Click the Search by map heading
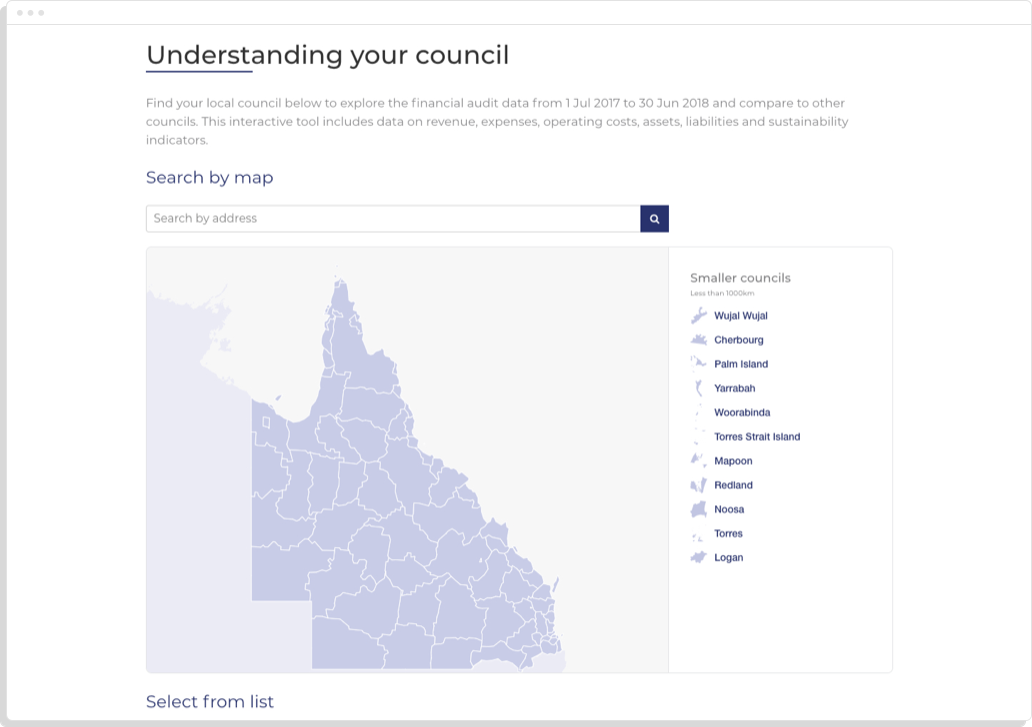The image size is (1032, 727). point(209,177)
